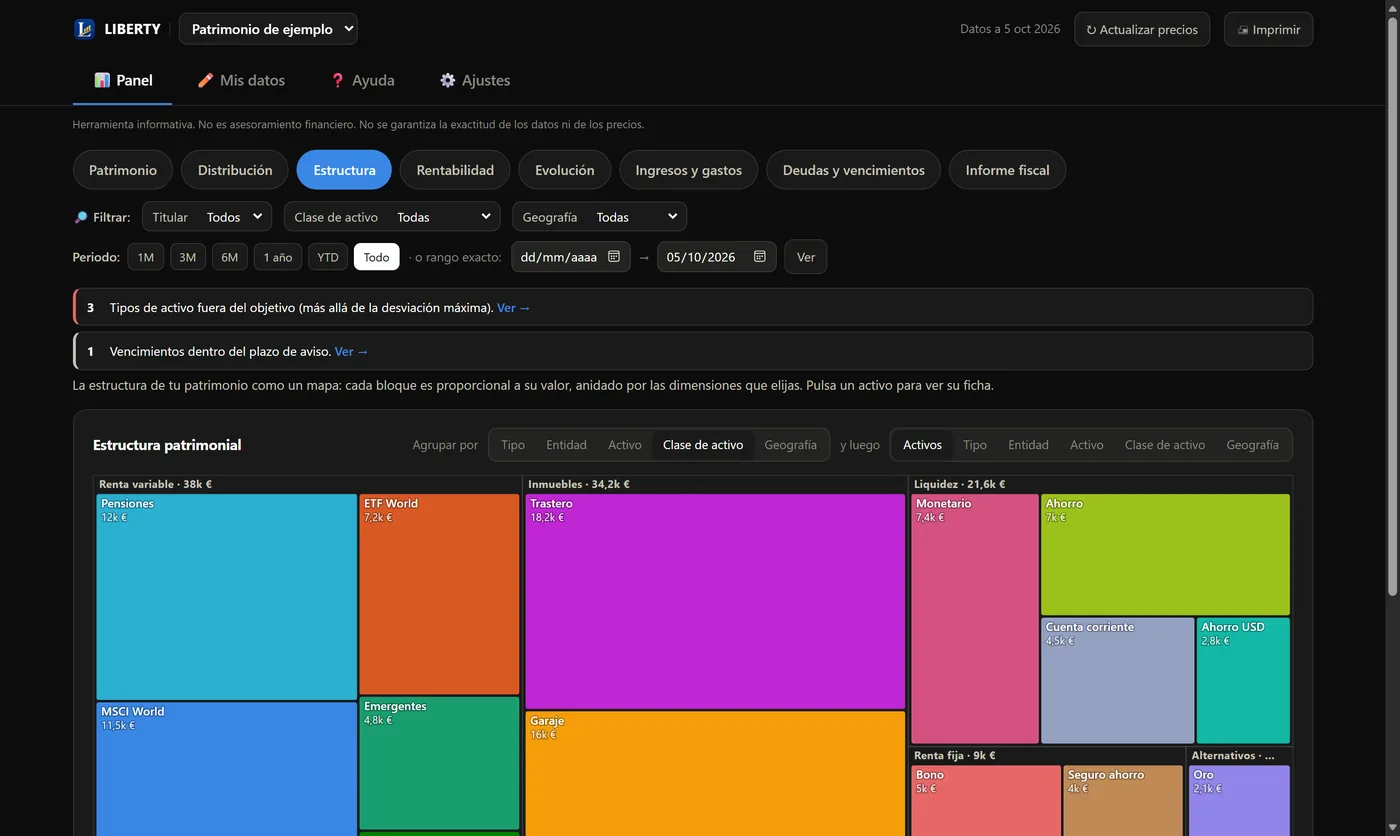This screenshot has width=1400, height=836.
Task: Open Informe fiscal view
Action: [1007, 170]
